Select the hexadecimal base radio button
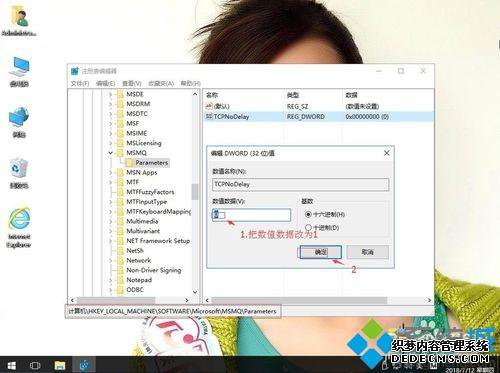This screenshot has height=373, width=500. (x=308, y=214)
